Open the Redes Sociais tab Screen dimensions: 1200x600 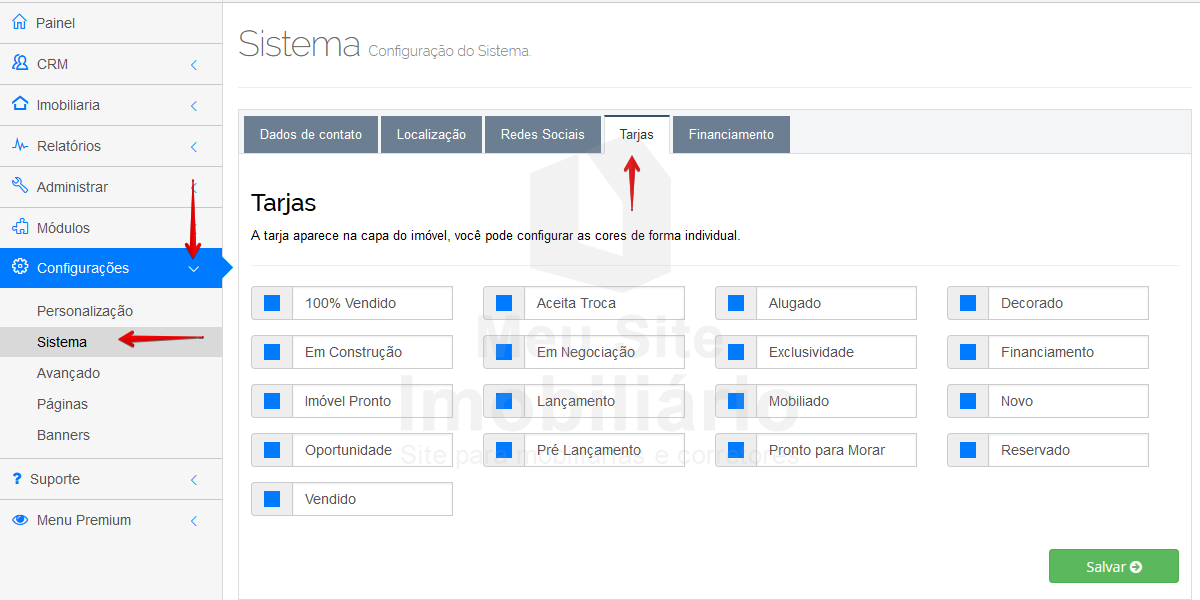click(x=542, y=135)
